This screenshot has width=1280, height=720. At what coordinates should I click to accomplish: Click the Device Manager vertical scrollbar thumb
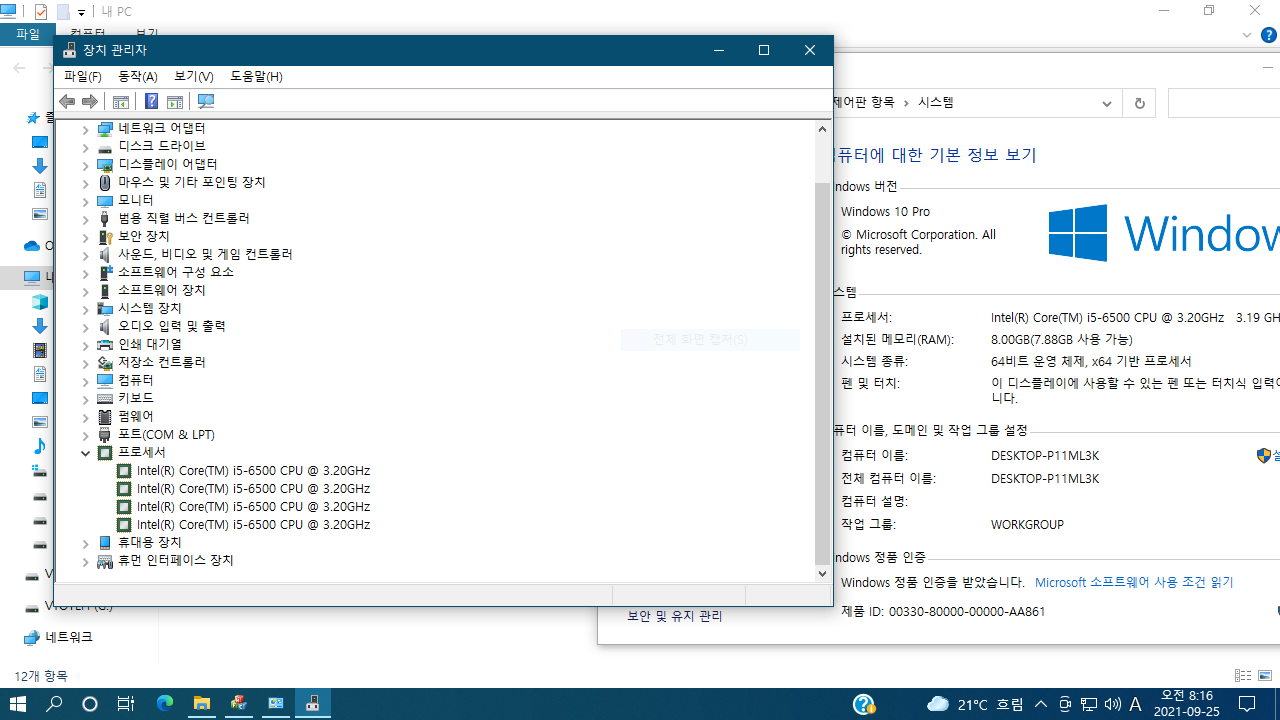tap(823, 373)
